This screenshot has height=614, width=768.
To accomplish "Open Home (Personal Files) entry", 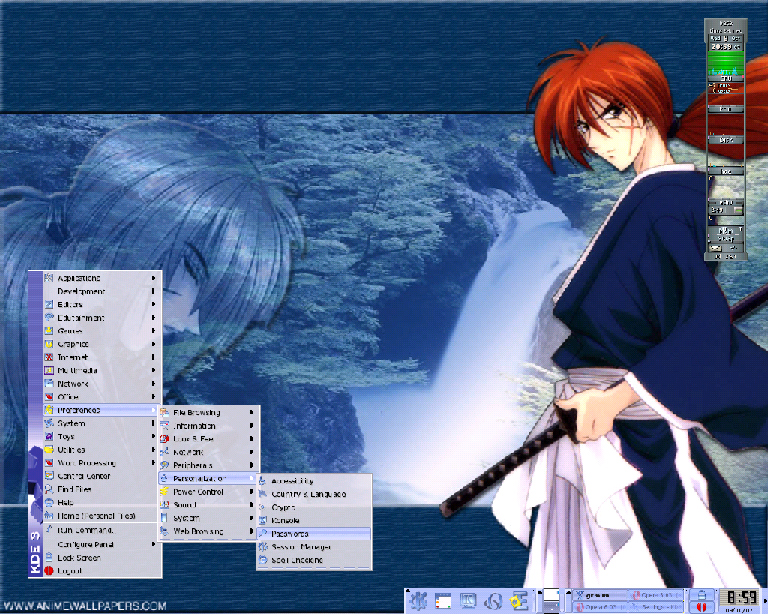I will click(x=102, y=516).
